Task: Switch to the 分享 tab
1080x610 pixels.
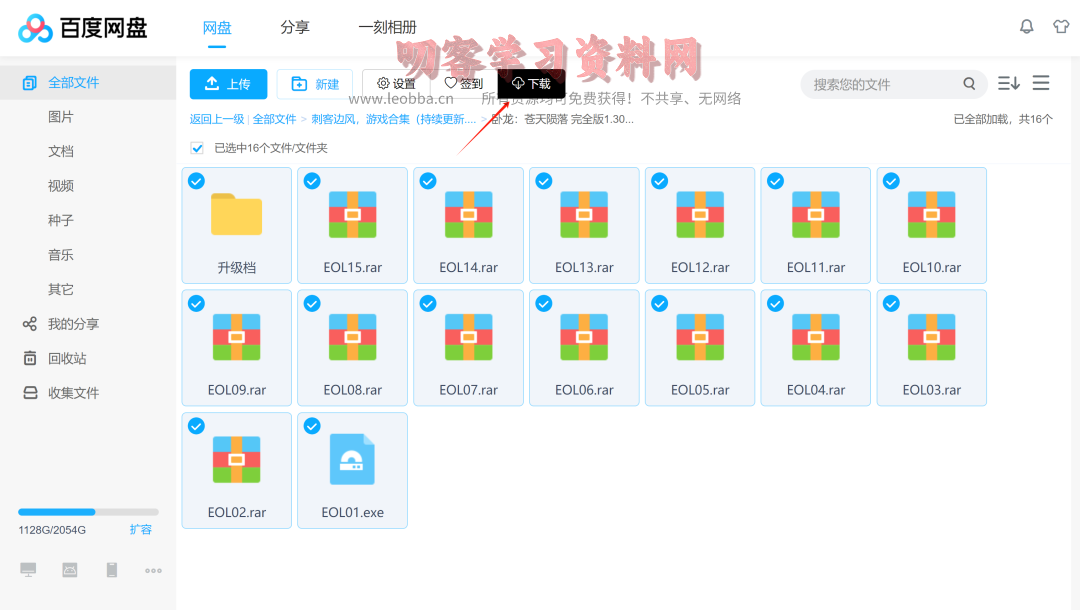Action: tap(296, 27)
